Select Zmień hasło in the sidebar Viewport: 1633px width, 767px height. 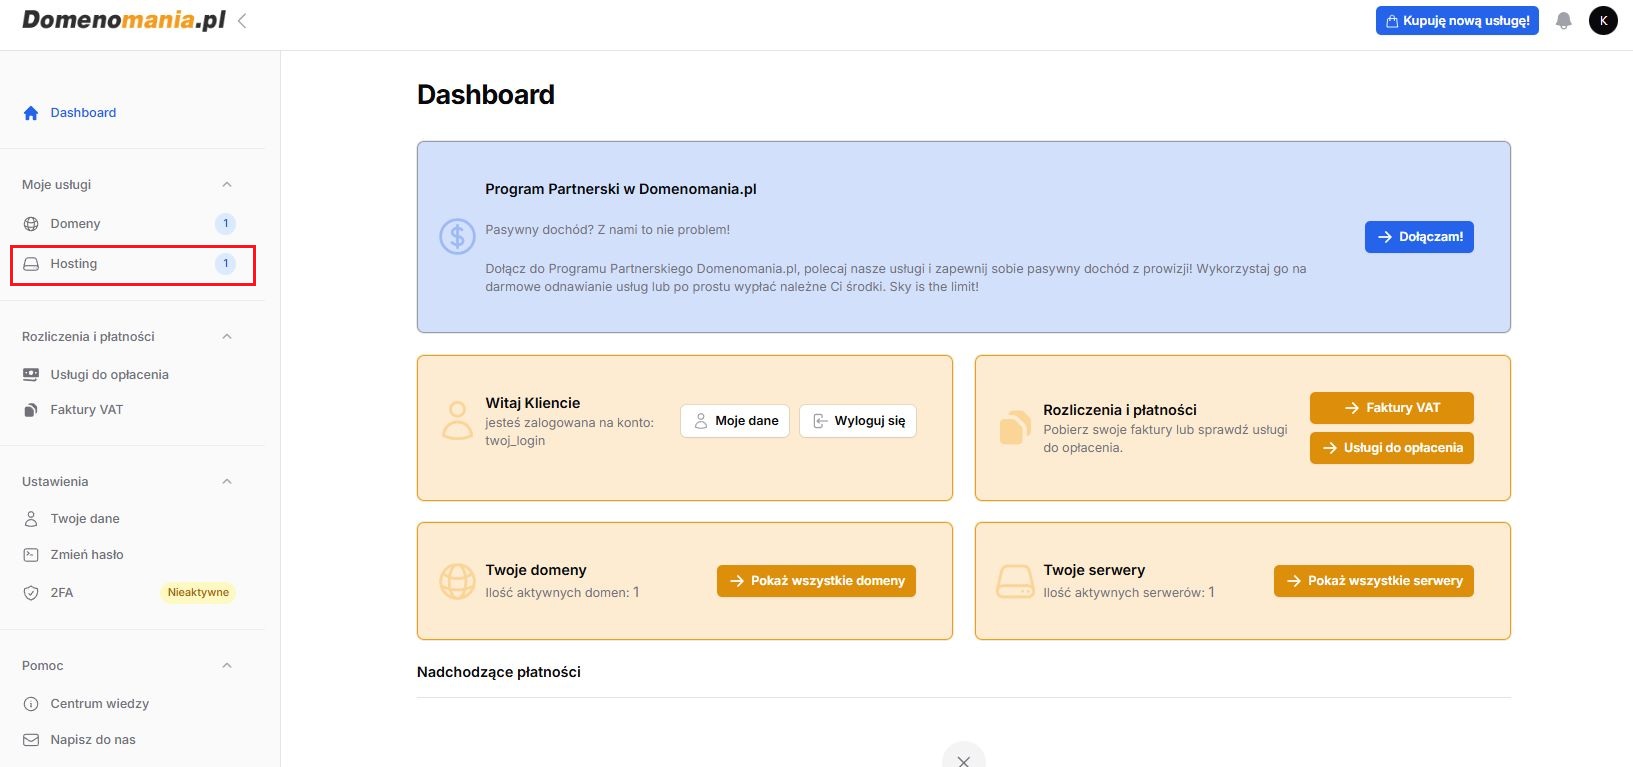(87, 555)
